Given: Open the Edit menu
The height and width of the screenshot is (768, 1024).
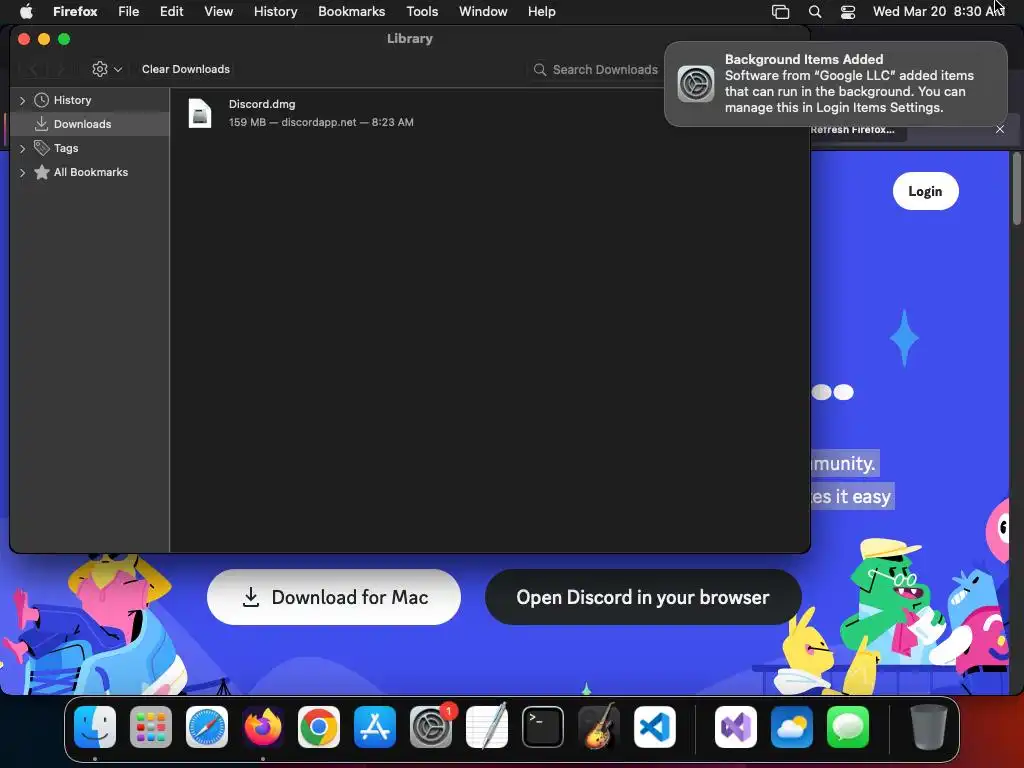Looking at the screenshot, I should click(x=171, y=11).
